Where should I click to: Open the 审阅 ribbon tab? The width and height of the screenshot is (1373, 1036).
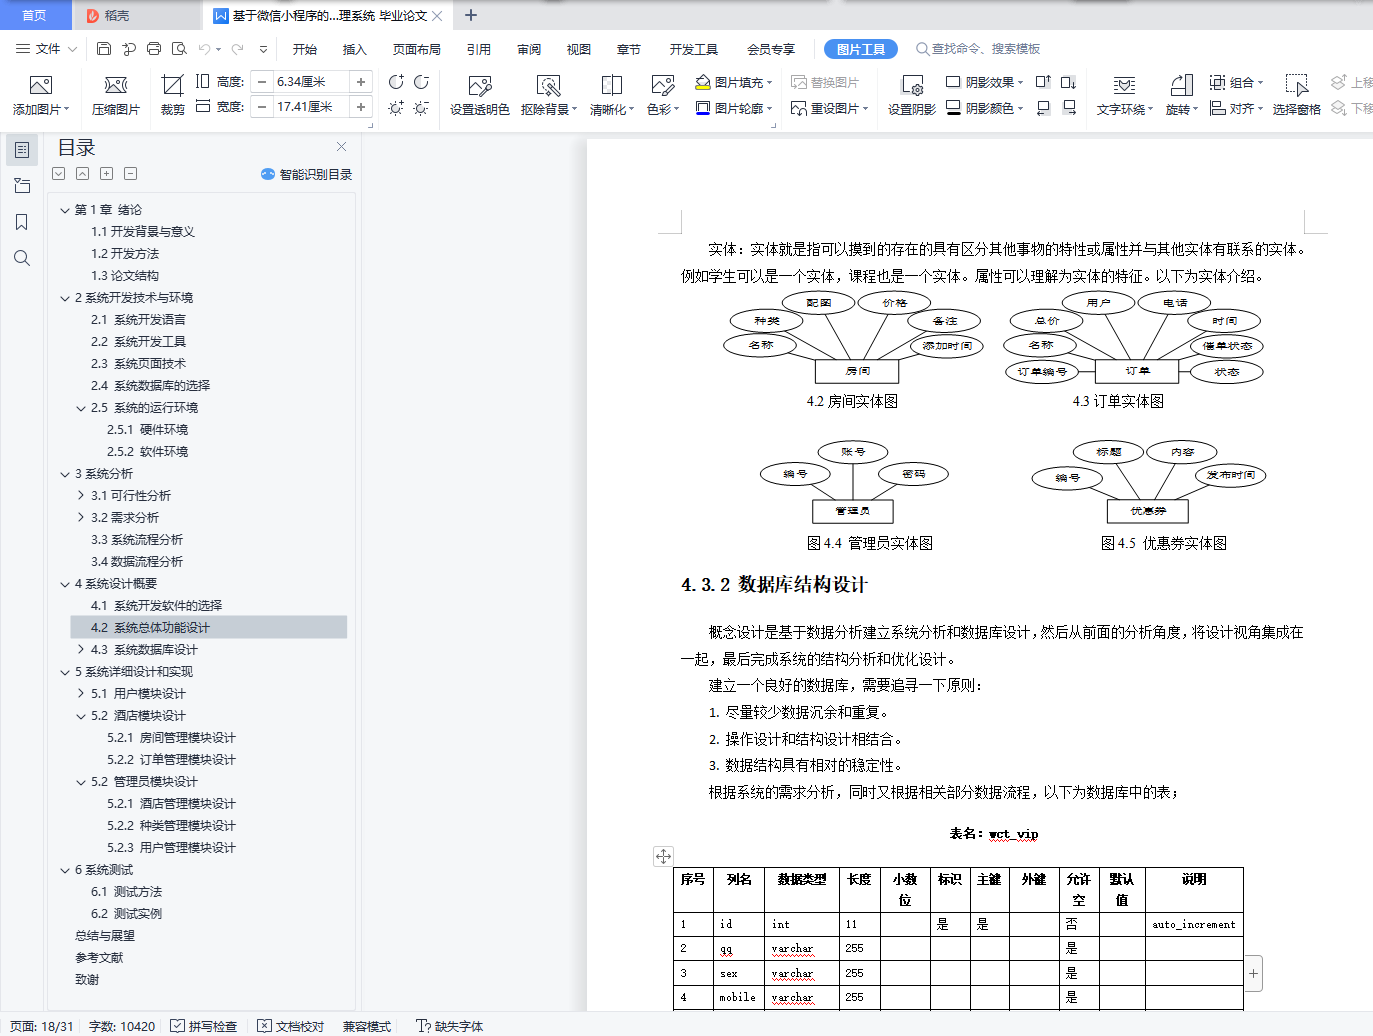[529, 49]
